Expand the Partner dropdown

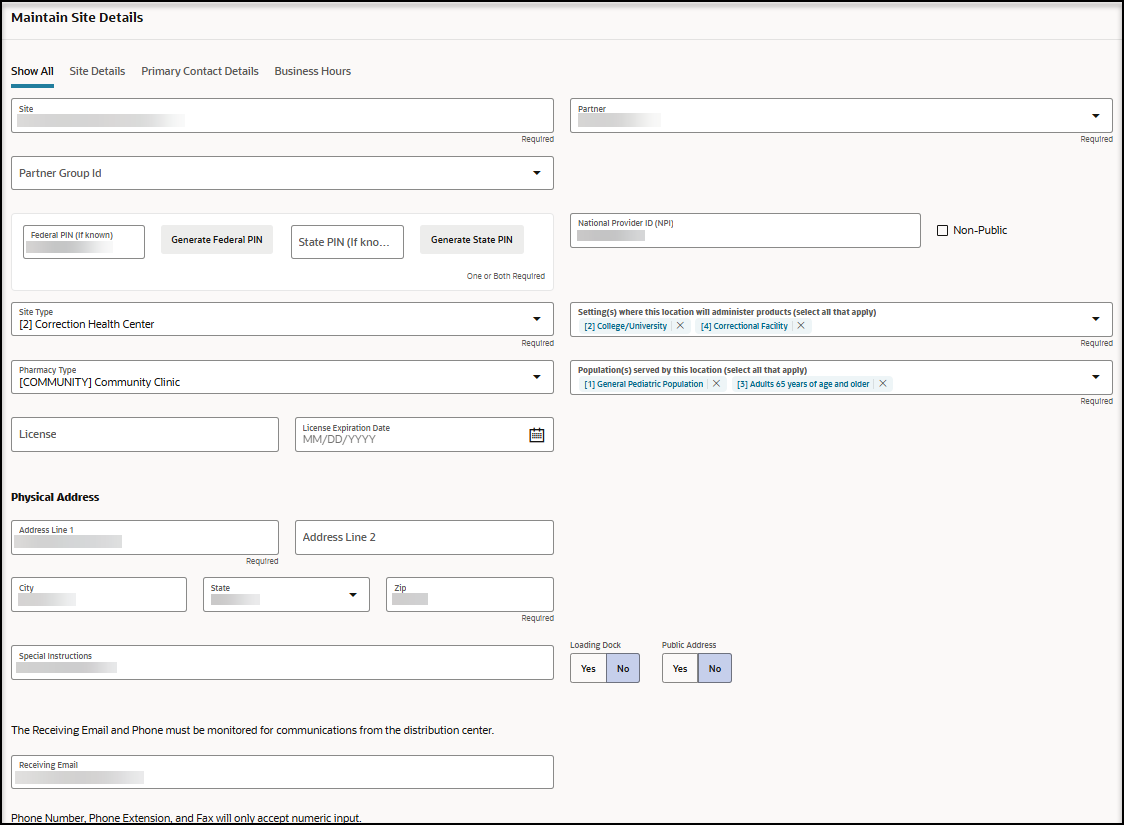1095,115
